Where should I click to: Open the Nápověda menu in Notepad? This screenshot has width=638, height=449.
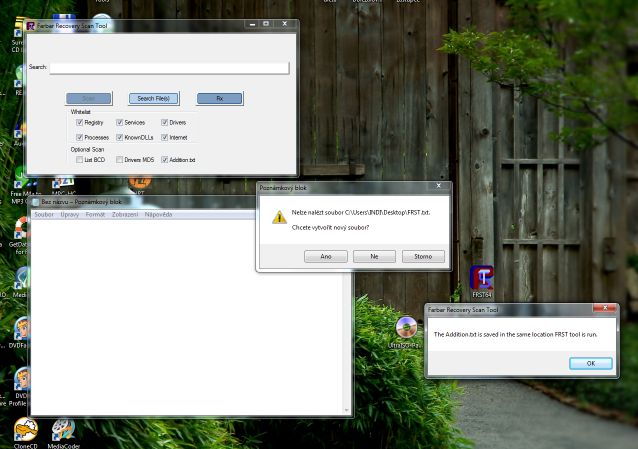158,214
